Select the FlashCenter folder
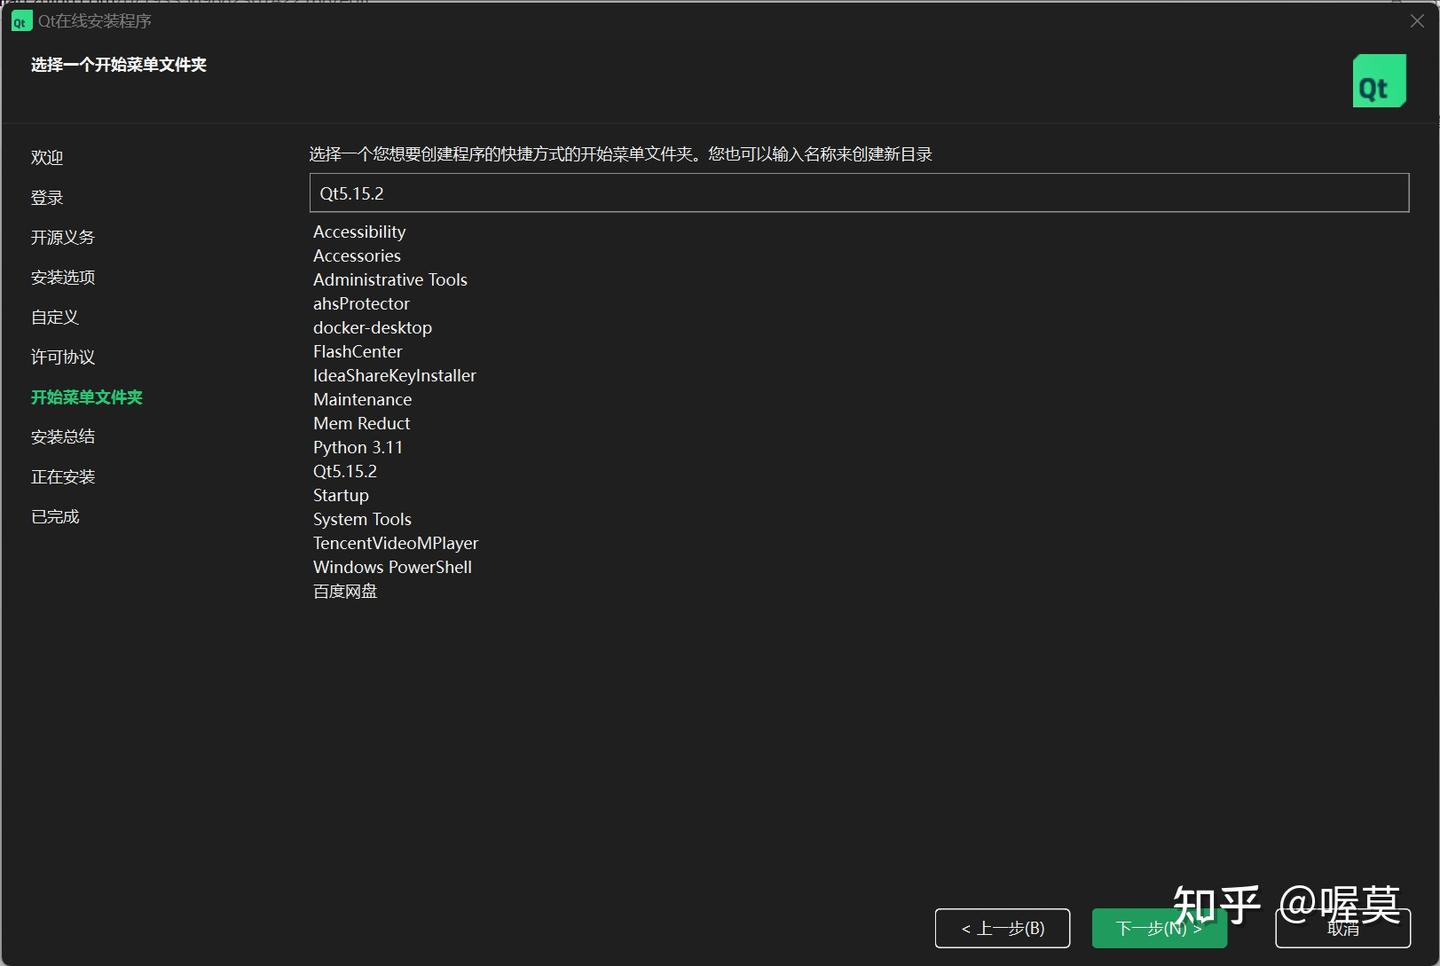The width and height of the screenshot is (1440, 966). click(x=357, y=351)
